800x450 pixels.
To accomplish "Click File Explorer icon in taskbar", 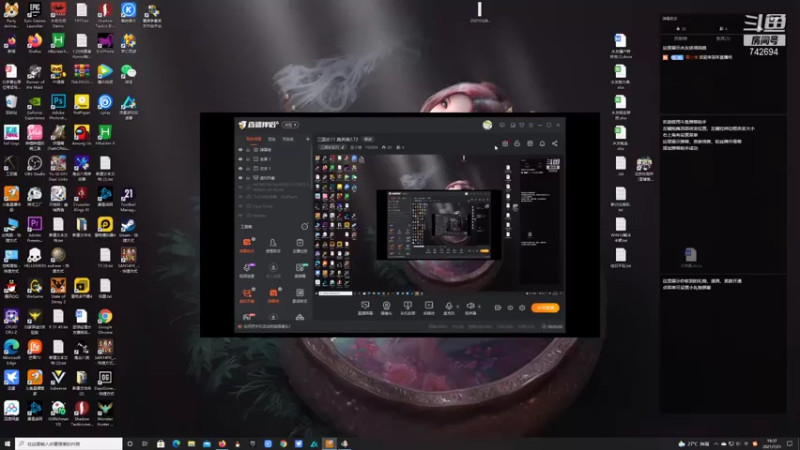I will point(191,444).
